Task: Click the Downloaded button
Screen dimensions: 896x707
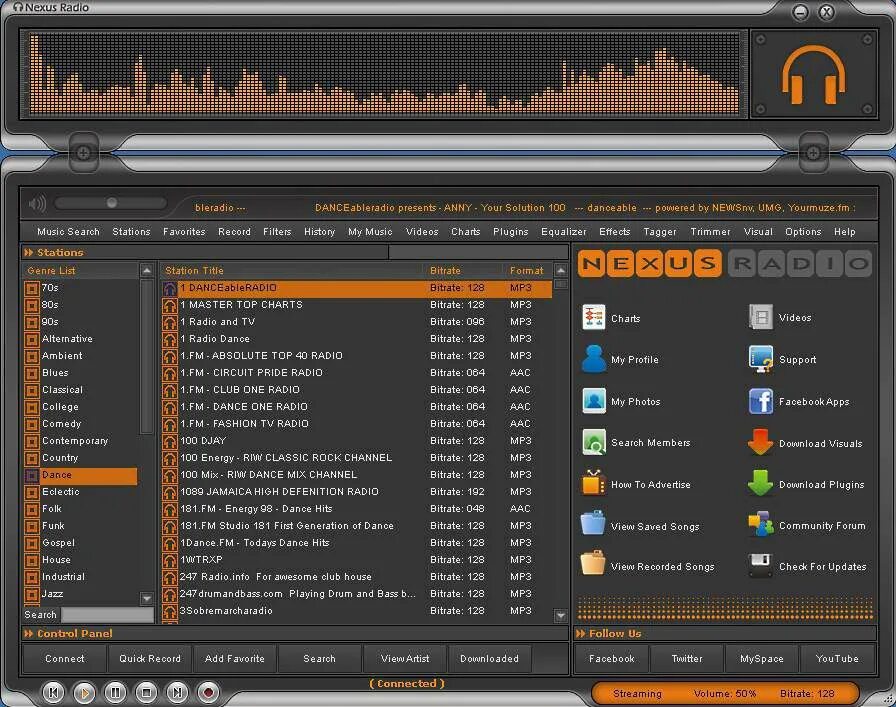Action: click(x=490, y=658)
